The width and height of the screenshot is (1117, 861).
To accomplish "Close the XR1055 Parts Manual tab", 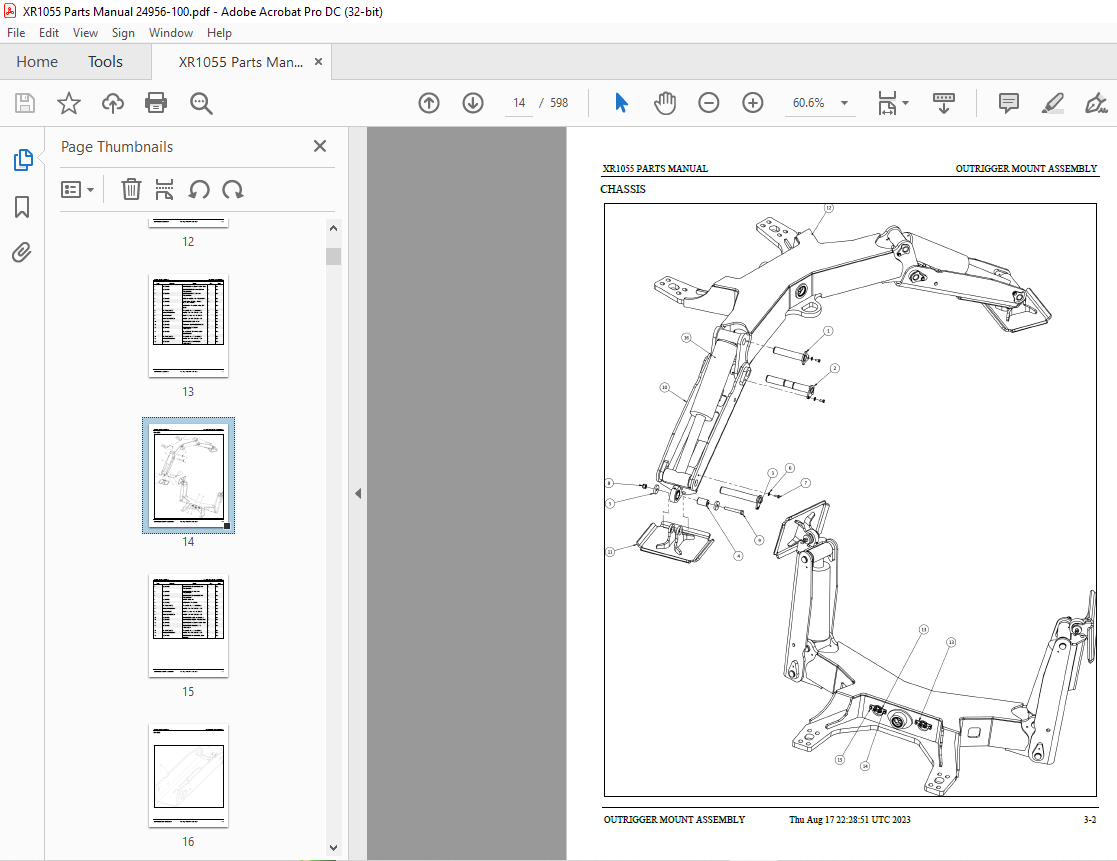I will (318, 62).
